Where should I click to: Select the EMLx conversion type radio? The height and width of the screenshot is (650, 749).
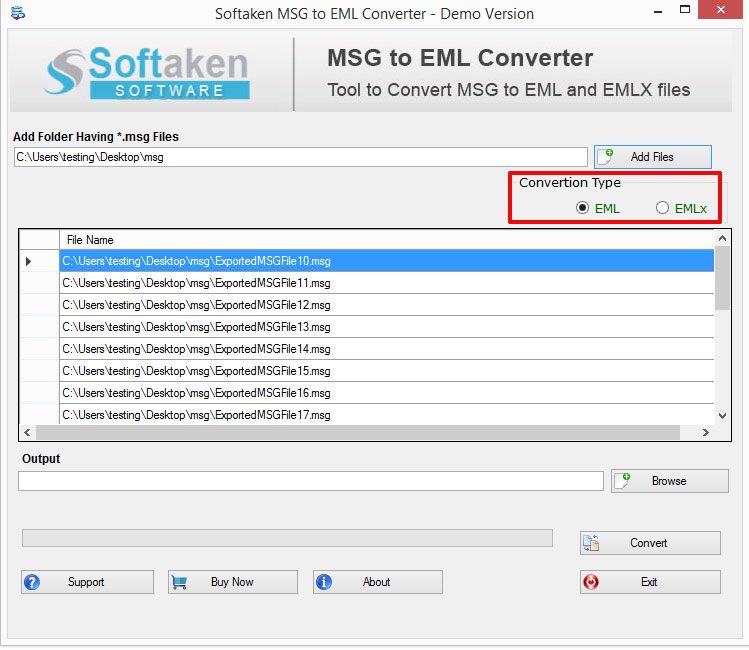coord(662,208)
